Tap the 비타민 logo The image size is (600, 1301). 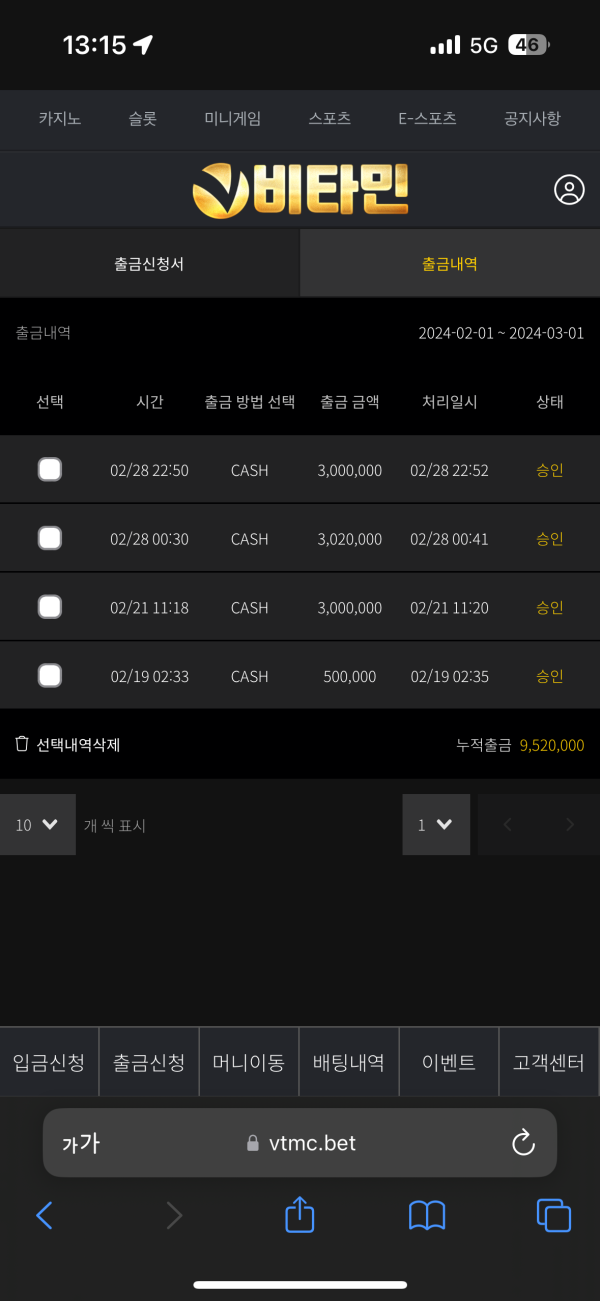(300, 190)
